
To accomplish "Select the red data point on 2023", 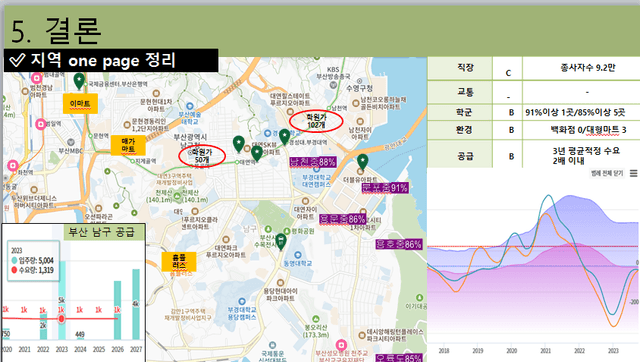I will click(61, 318).
